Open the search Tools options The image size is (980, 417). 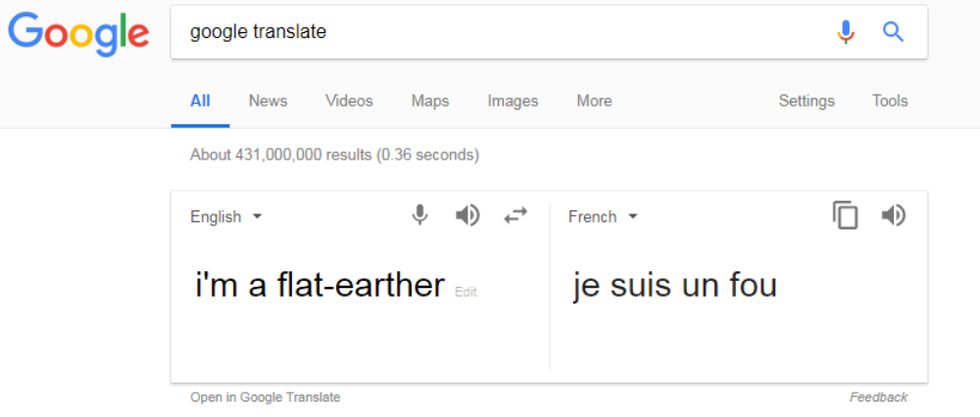click(x=890, y=101)
